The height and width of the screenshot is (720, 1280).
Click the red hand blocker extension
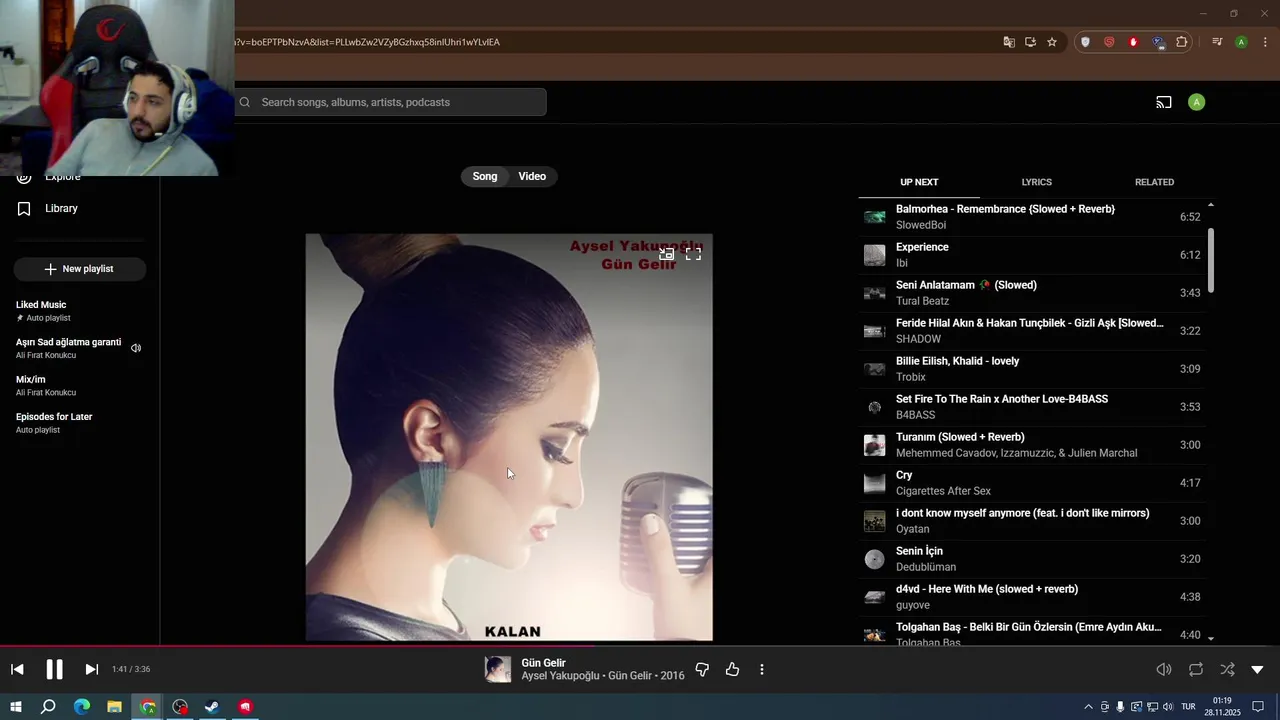point(1133,42)
